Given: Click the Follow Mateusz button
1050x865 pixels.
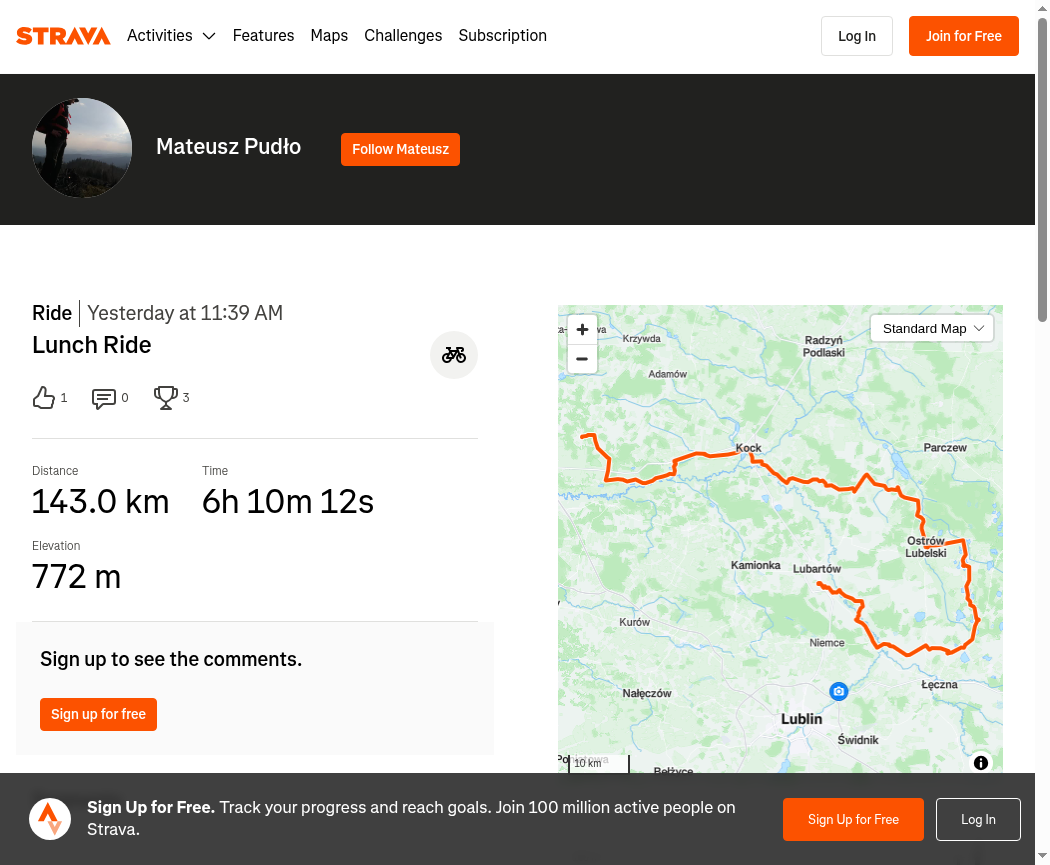Looking at the screenshot, I should pyautogui.click(x=400, y=149).
